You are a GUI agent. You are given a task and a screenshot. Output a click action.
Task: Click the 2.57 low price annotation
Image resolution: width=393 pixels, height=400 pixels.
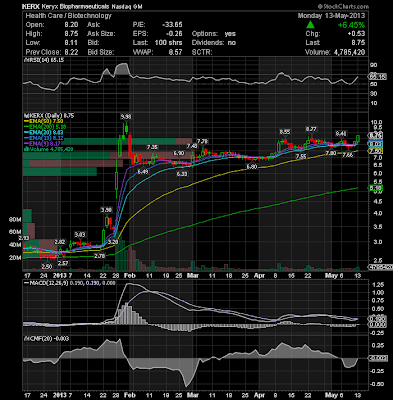[x=63, y=263]
